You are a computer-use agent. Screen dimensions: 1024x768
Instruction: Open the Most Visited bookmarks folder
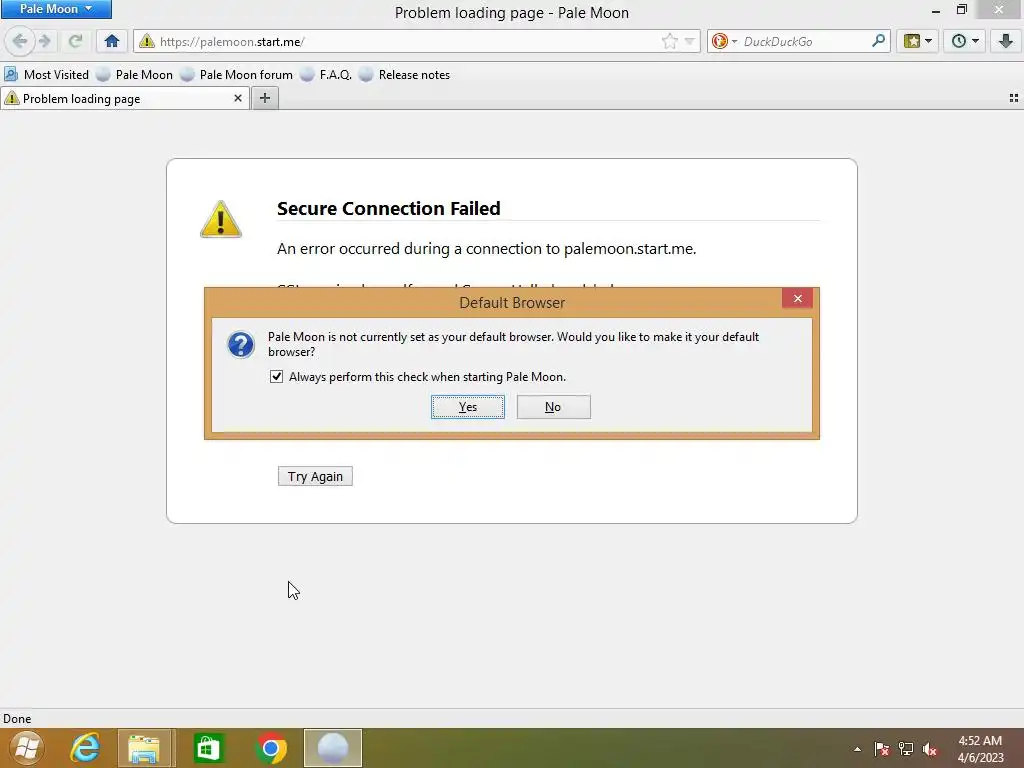point(46,74)
